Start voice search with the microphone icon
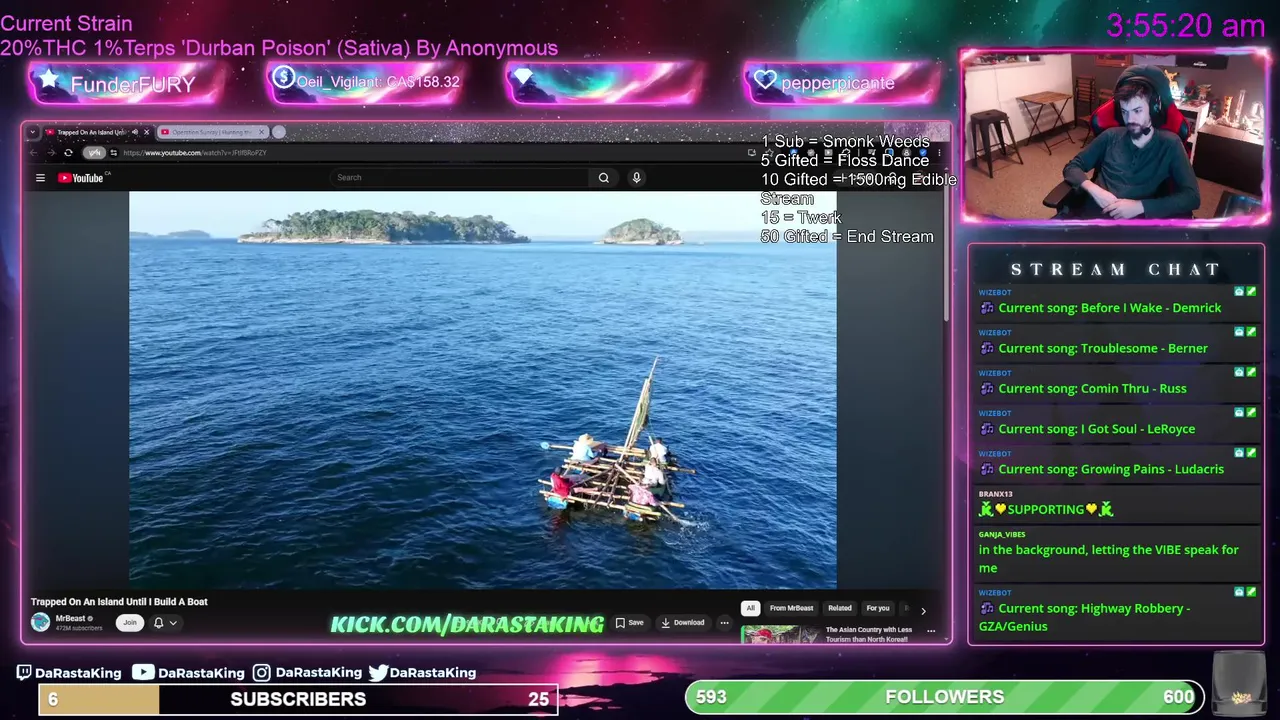 click(x=636, y=178)
